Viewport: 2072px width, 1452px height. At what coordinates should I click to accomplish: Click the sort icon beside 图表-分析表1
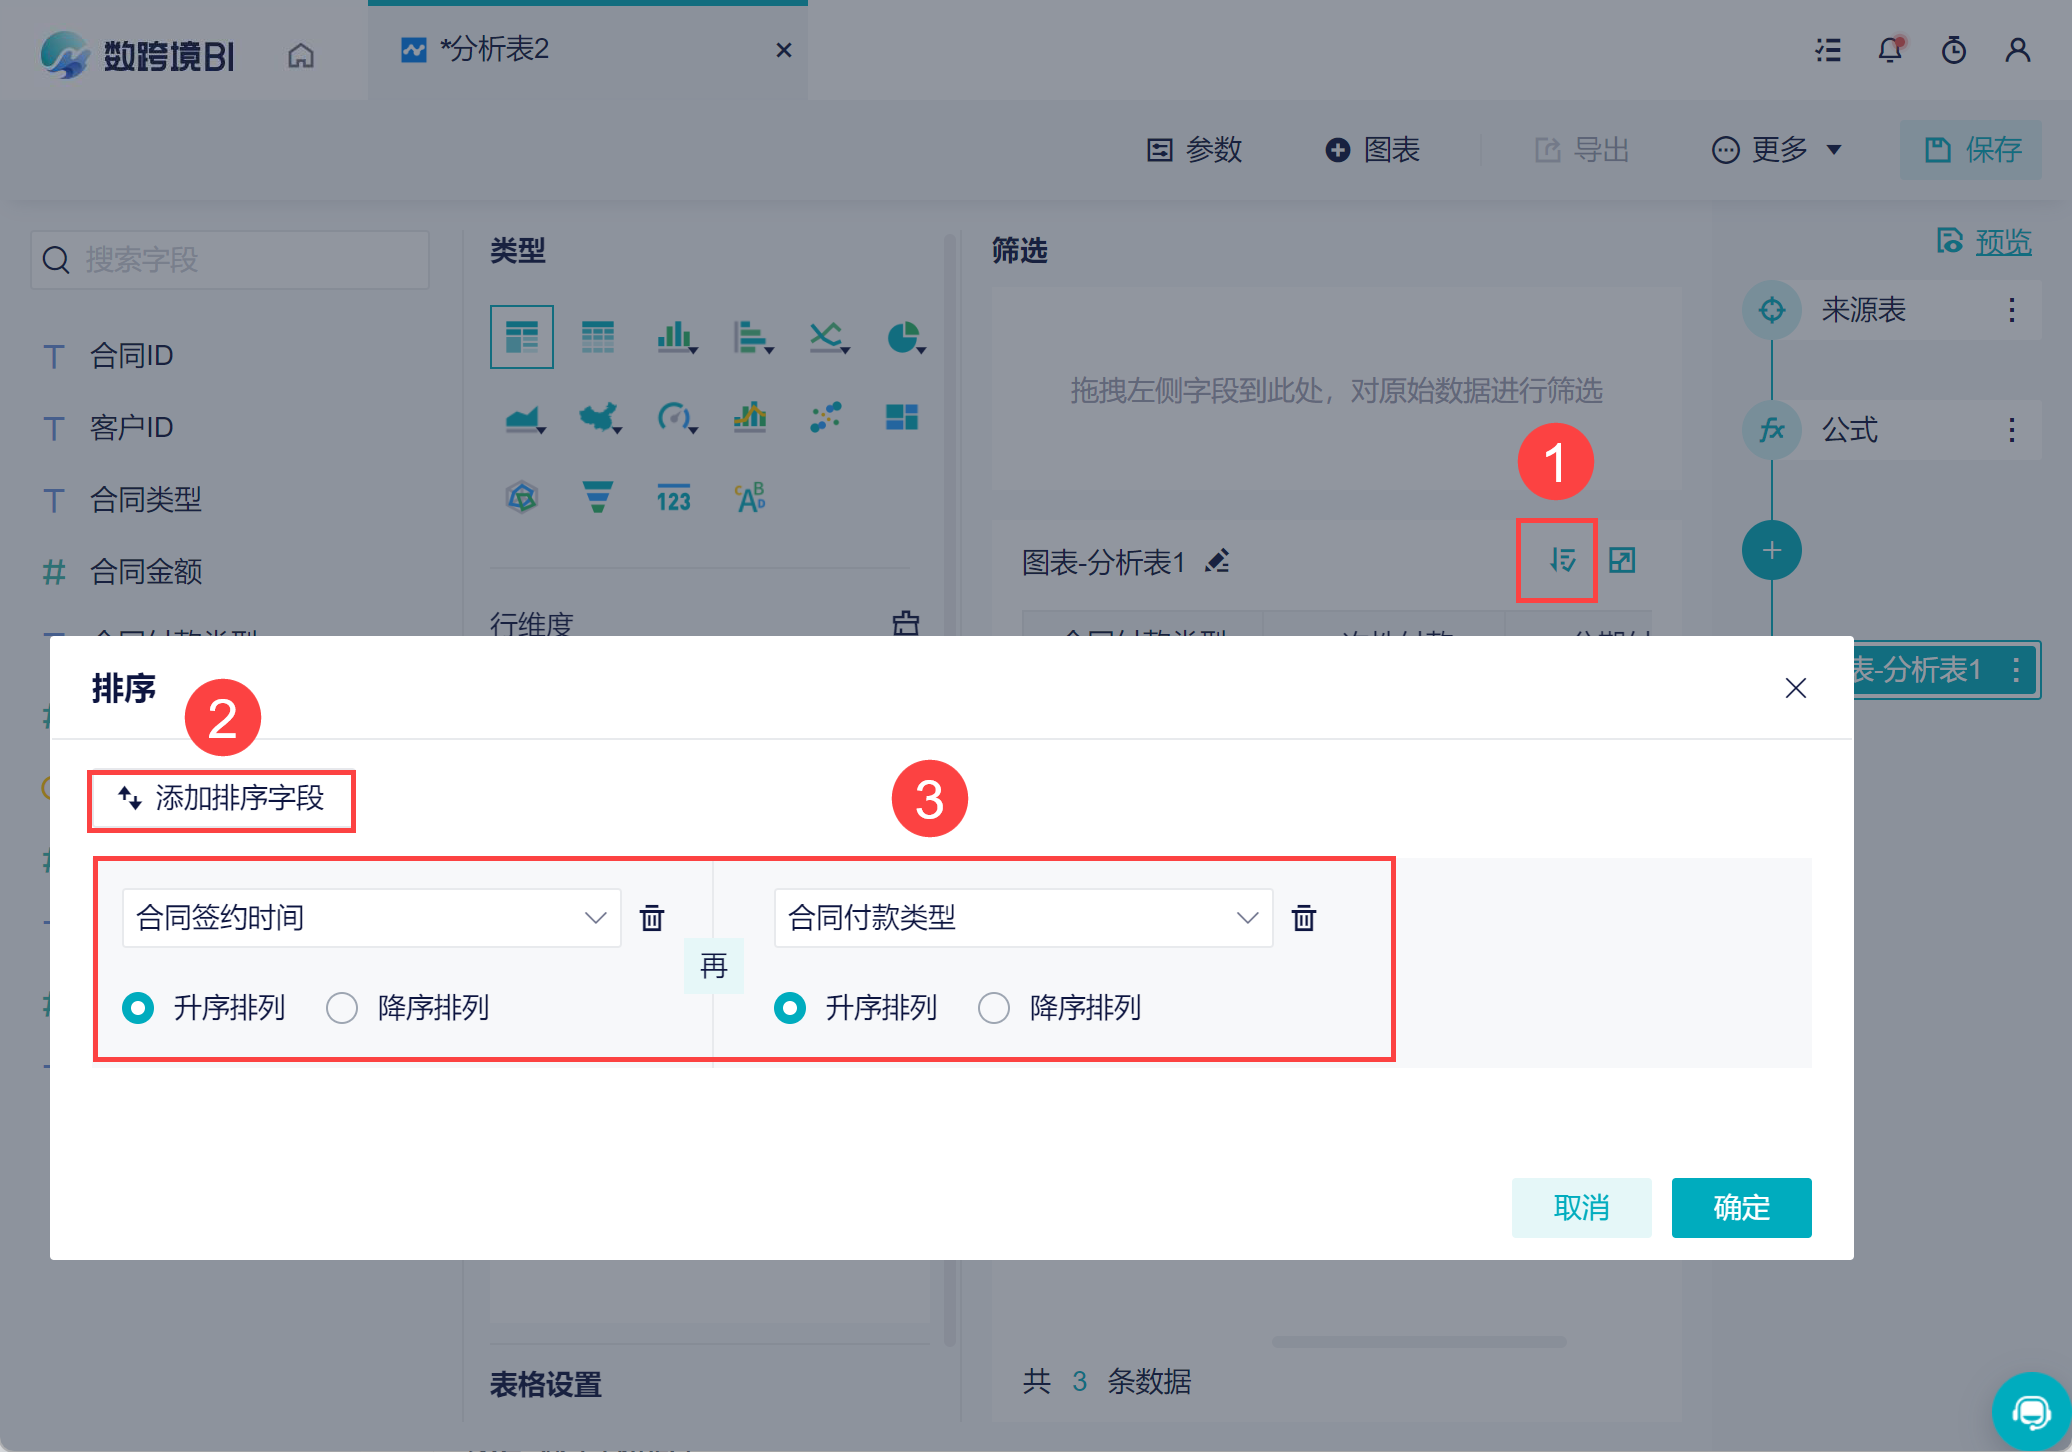1561,561
